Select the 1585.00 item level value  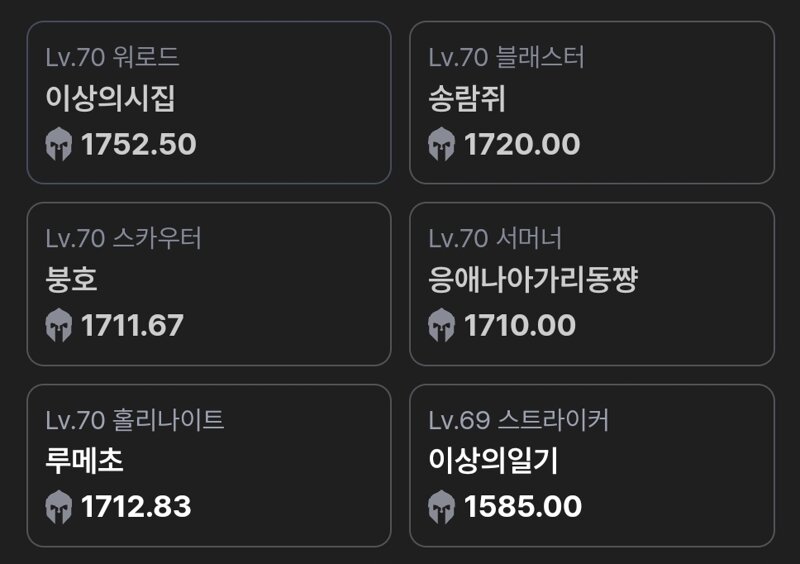[522, 507]
